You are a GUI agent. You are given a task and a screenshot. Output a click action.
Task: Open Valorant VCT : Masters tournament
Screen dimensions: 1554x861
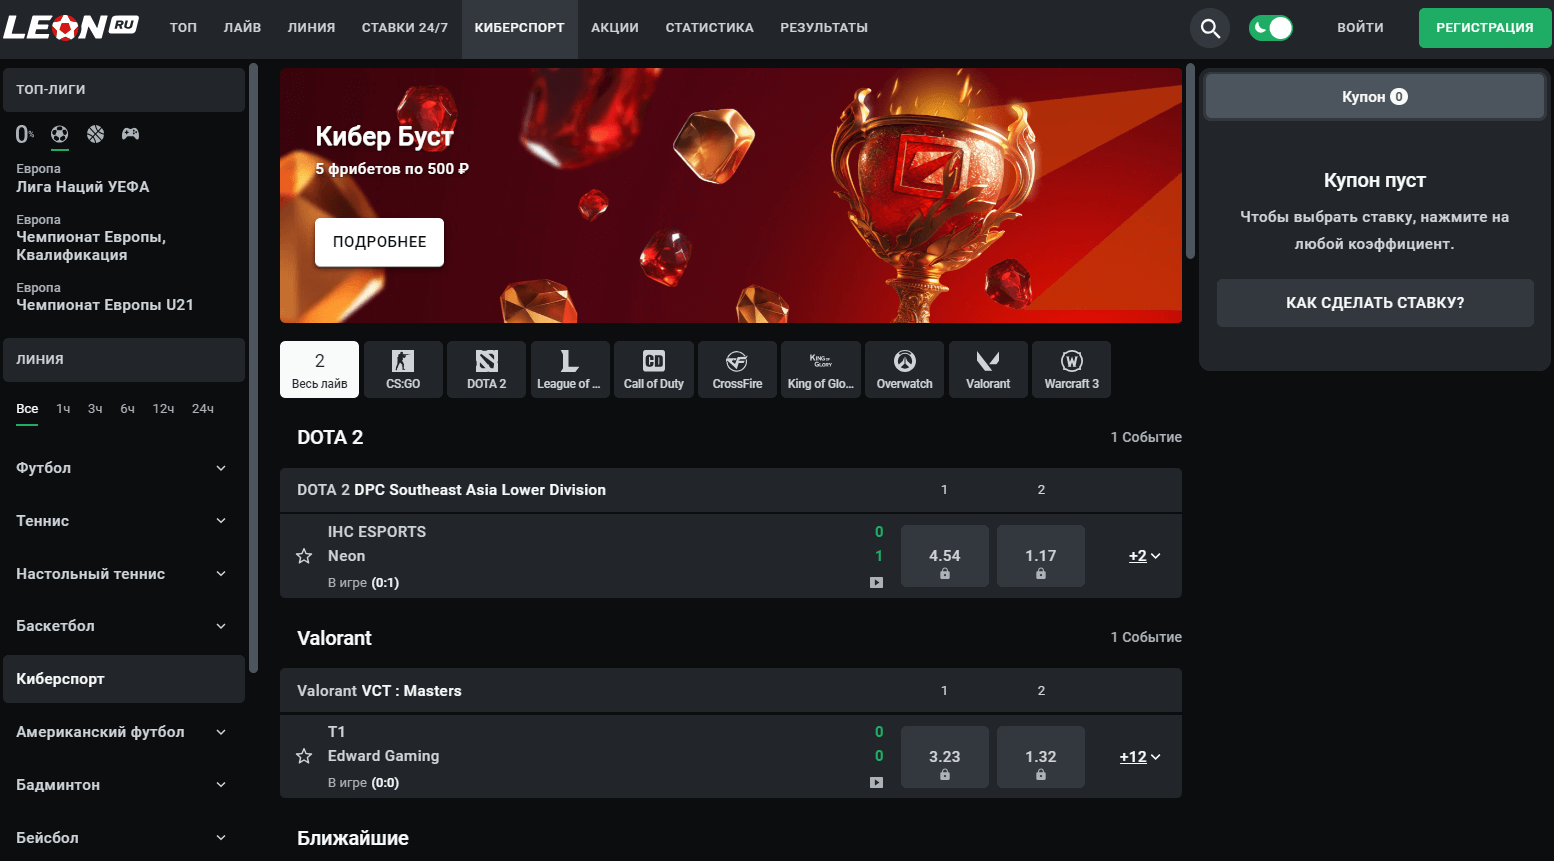coord(379,691)
